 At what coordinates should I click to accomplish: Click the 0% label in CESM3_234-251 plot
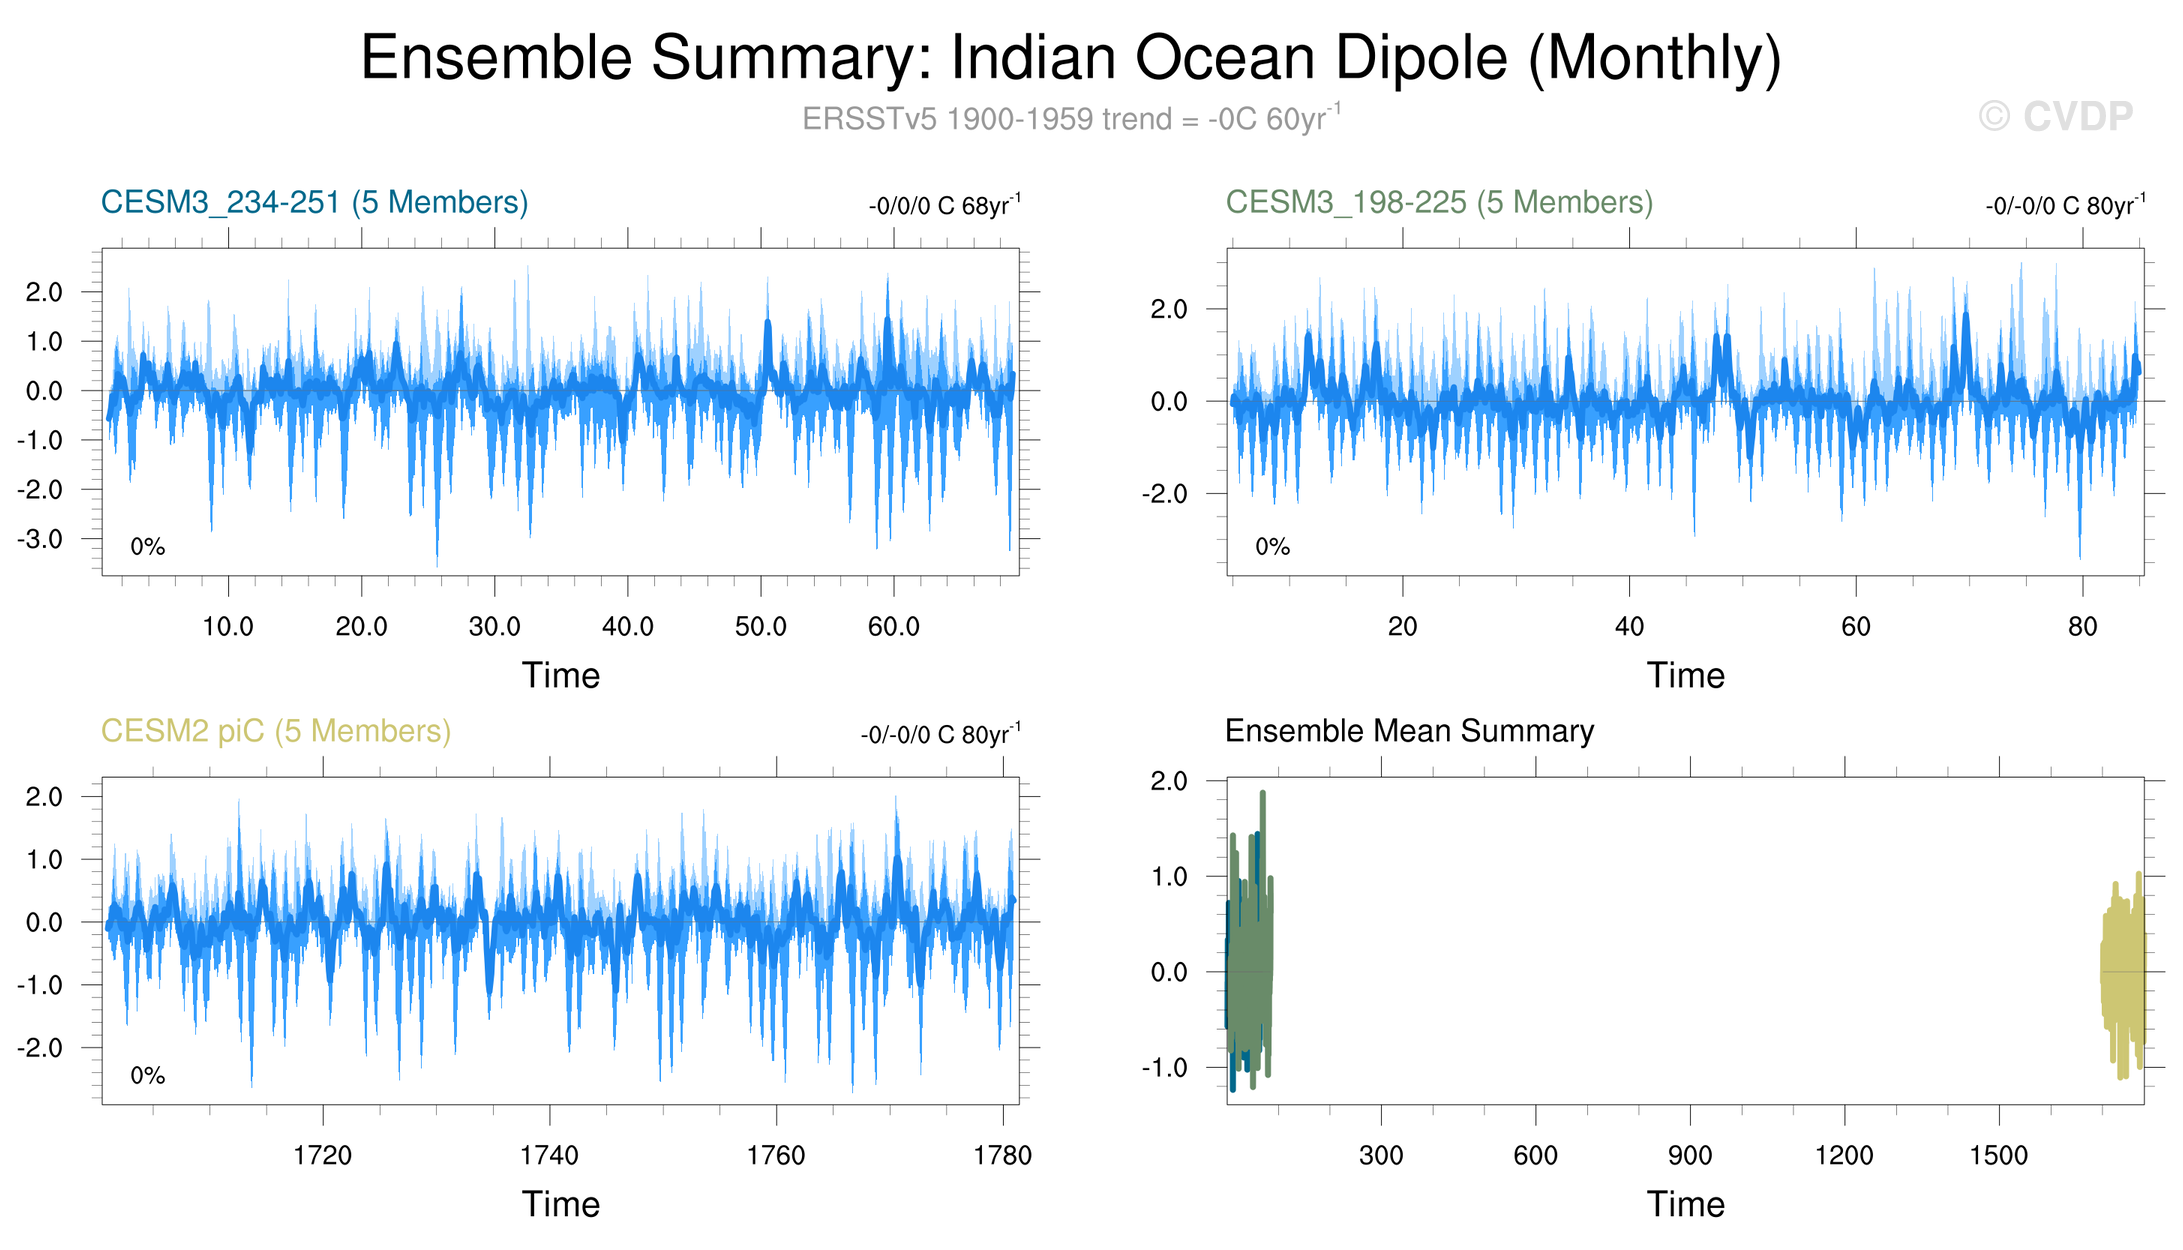pos(148,547)
